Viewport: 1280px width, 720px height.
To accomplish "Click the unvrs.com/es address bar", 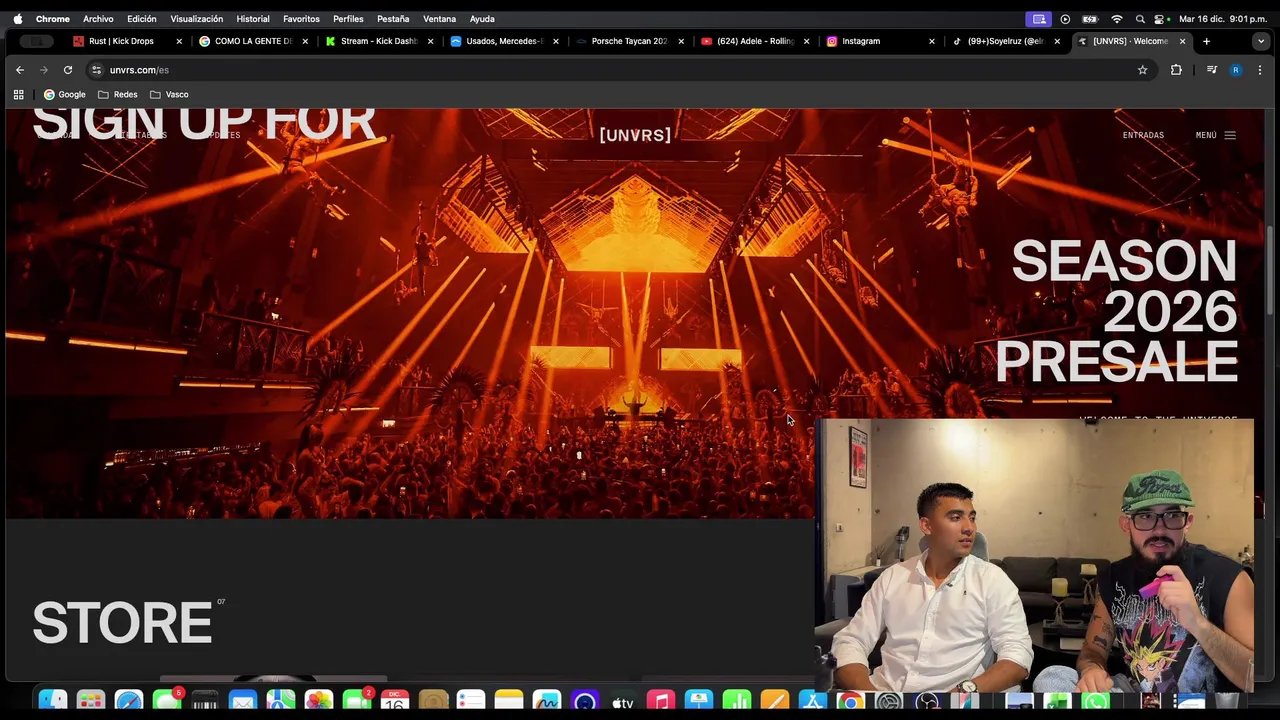I will [620, 70].
